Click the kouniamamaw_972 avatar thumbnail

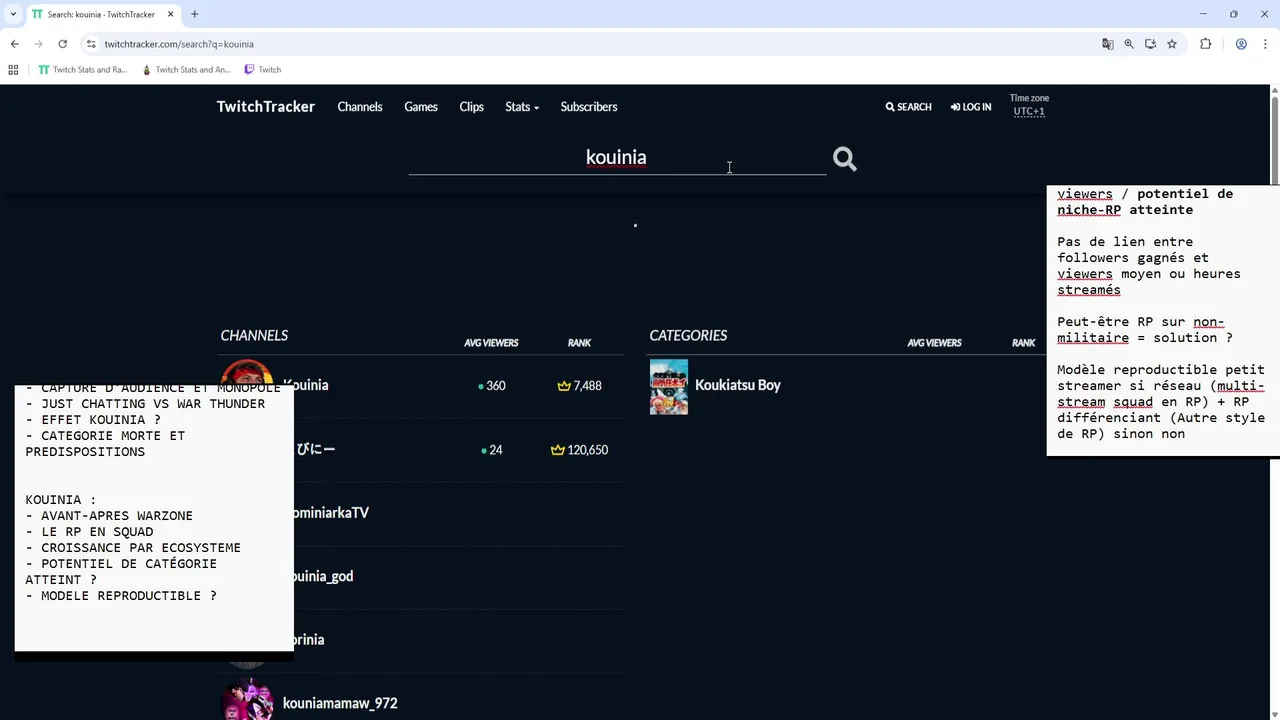coord(246,700)
